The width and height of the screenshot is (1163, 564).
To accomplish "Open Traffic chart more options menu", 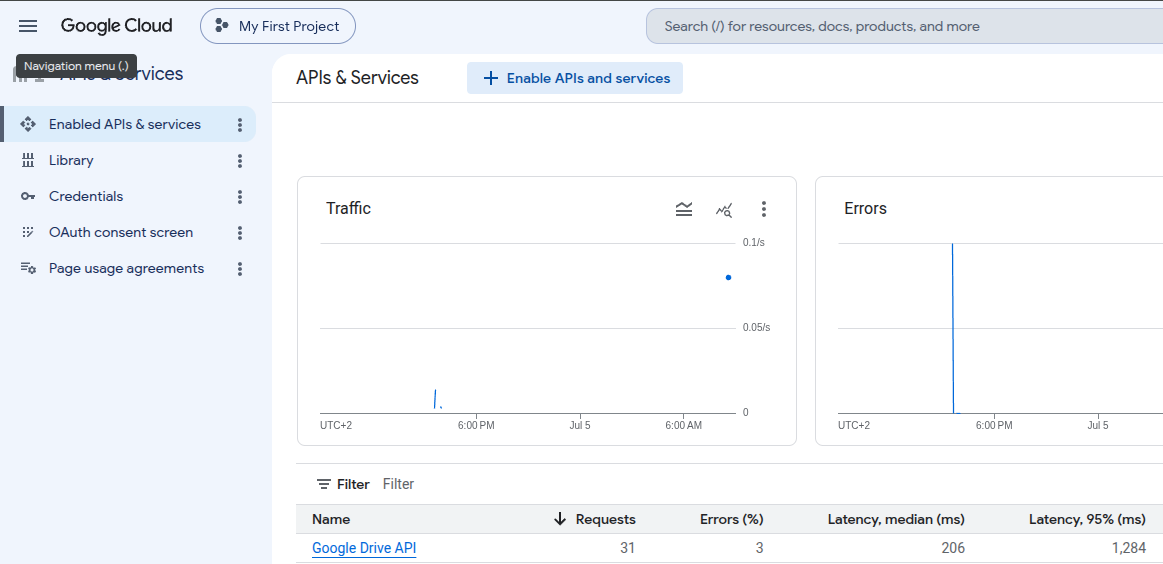I will pos(764,209).
